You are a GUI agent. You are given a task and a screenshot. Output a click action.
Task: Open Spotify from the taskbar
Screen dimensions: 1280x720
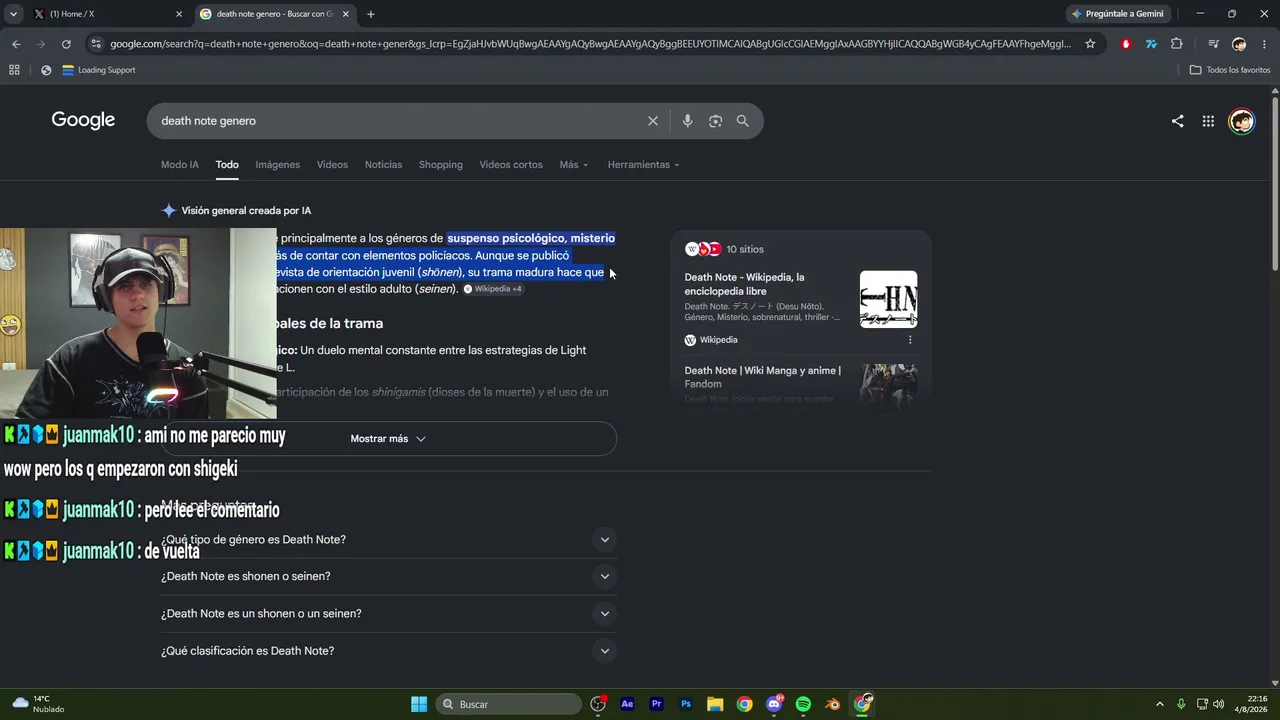click(x=803, y=704)
